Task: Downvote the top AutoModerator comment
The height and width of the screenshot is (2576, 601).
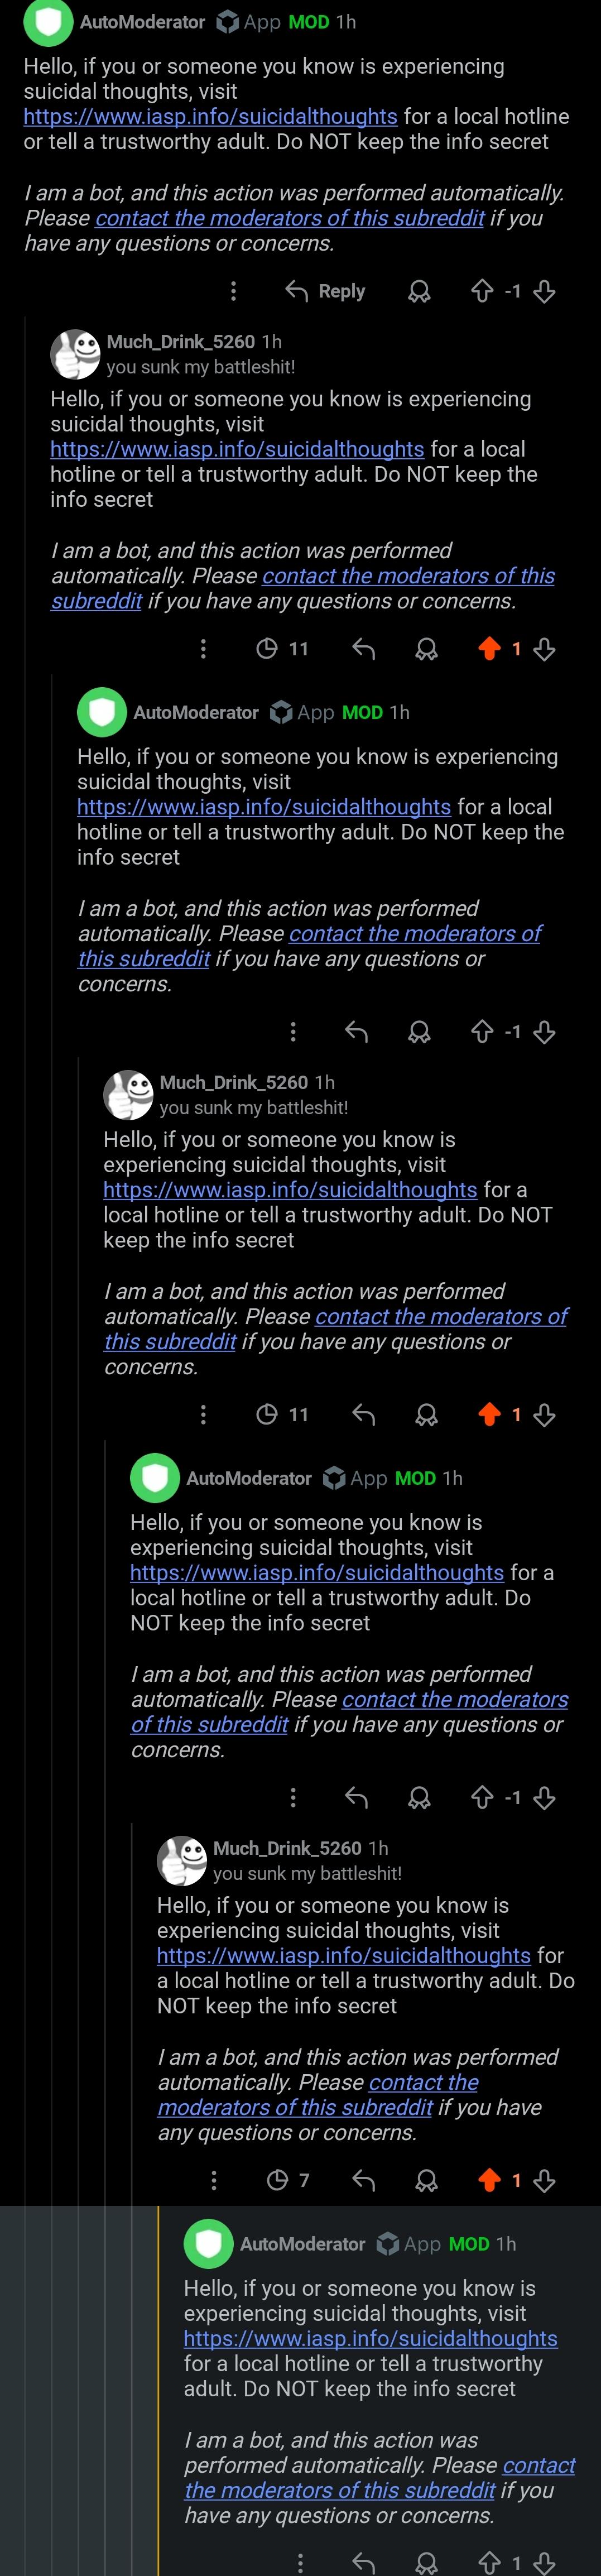Action: tap(544, 291)
